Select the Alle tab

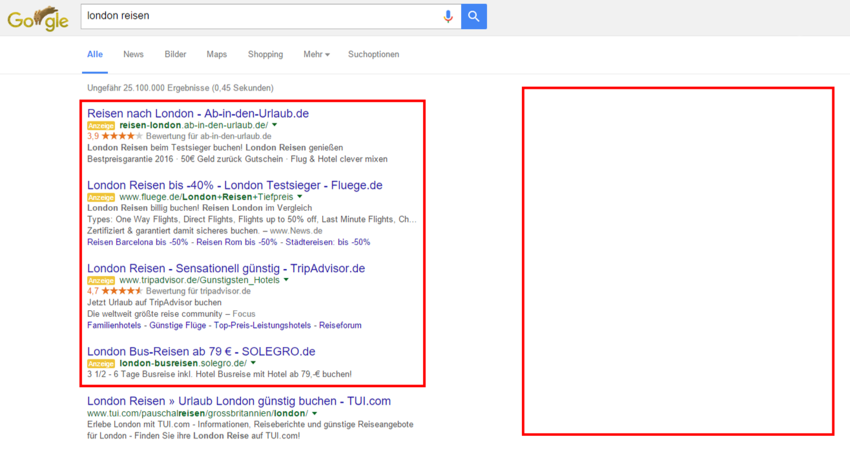tap(95, 54)
